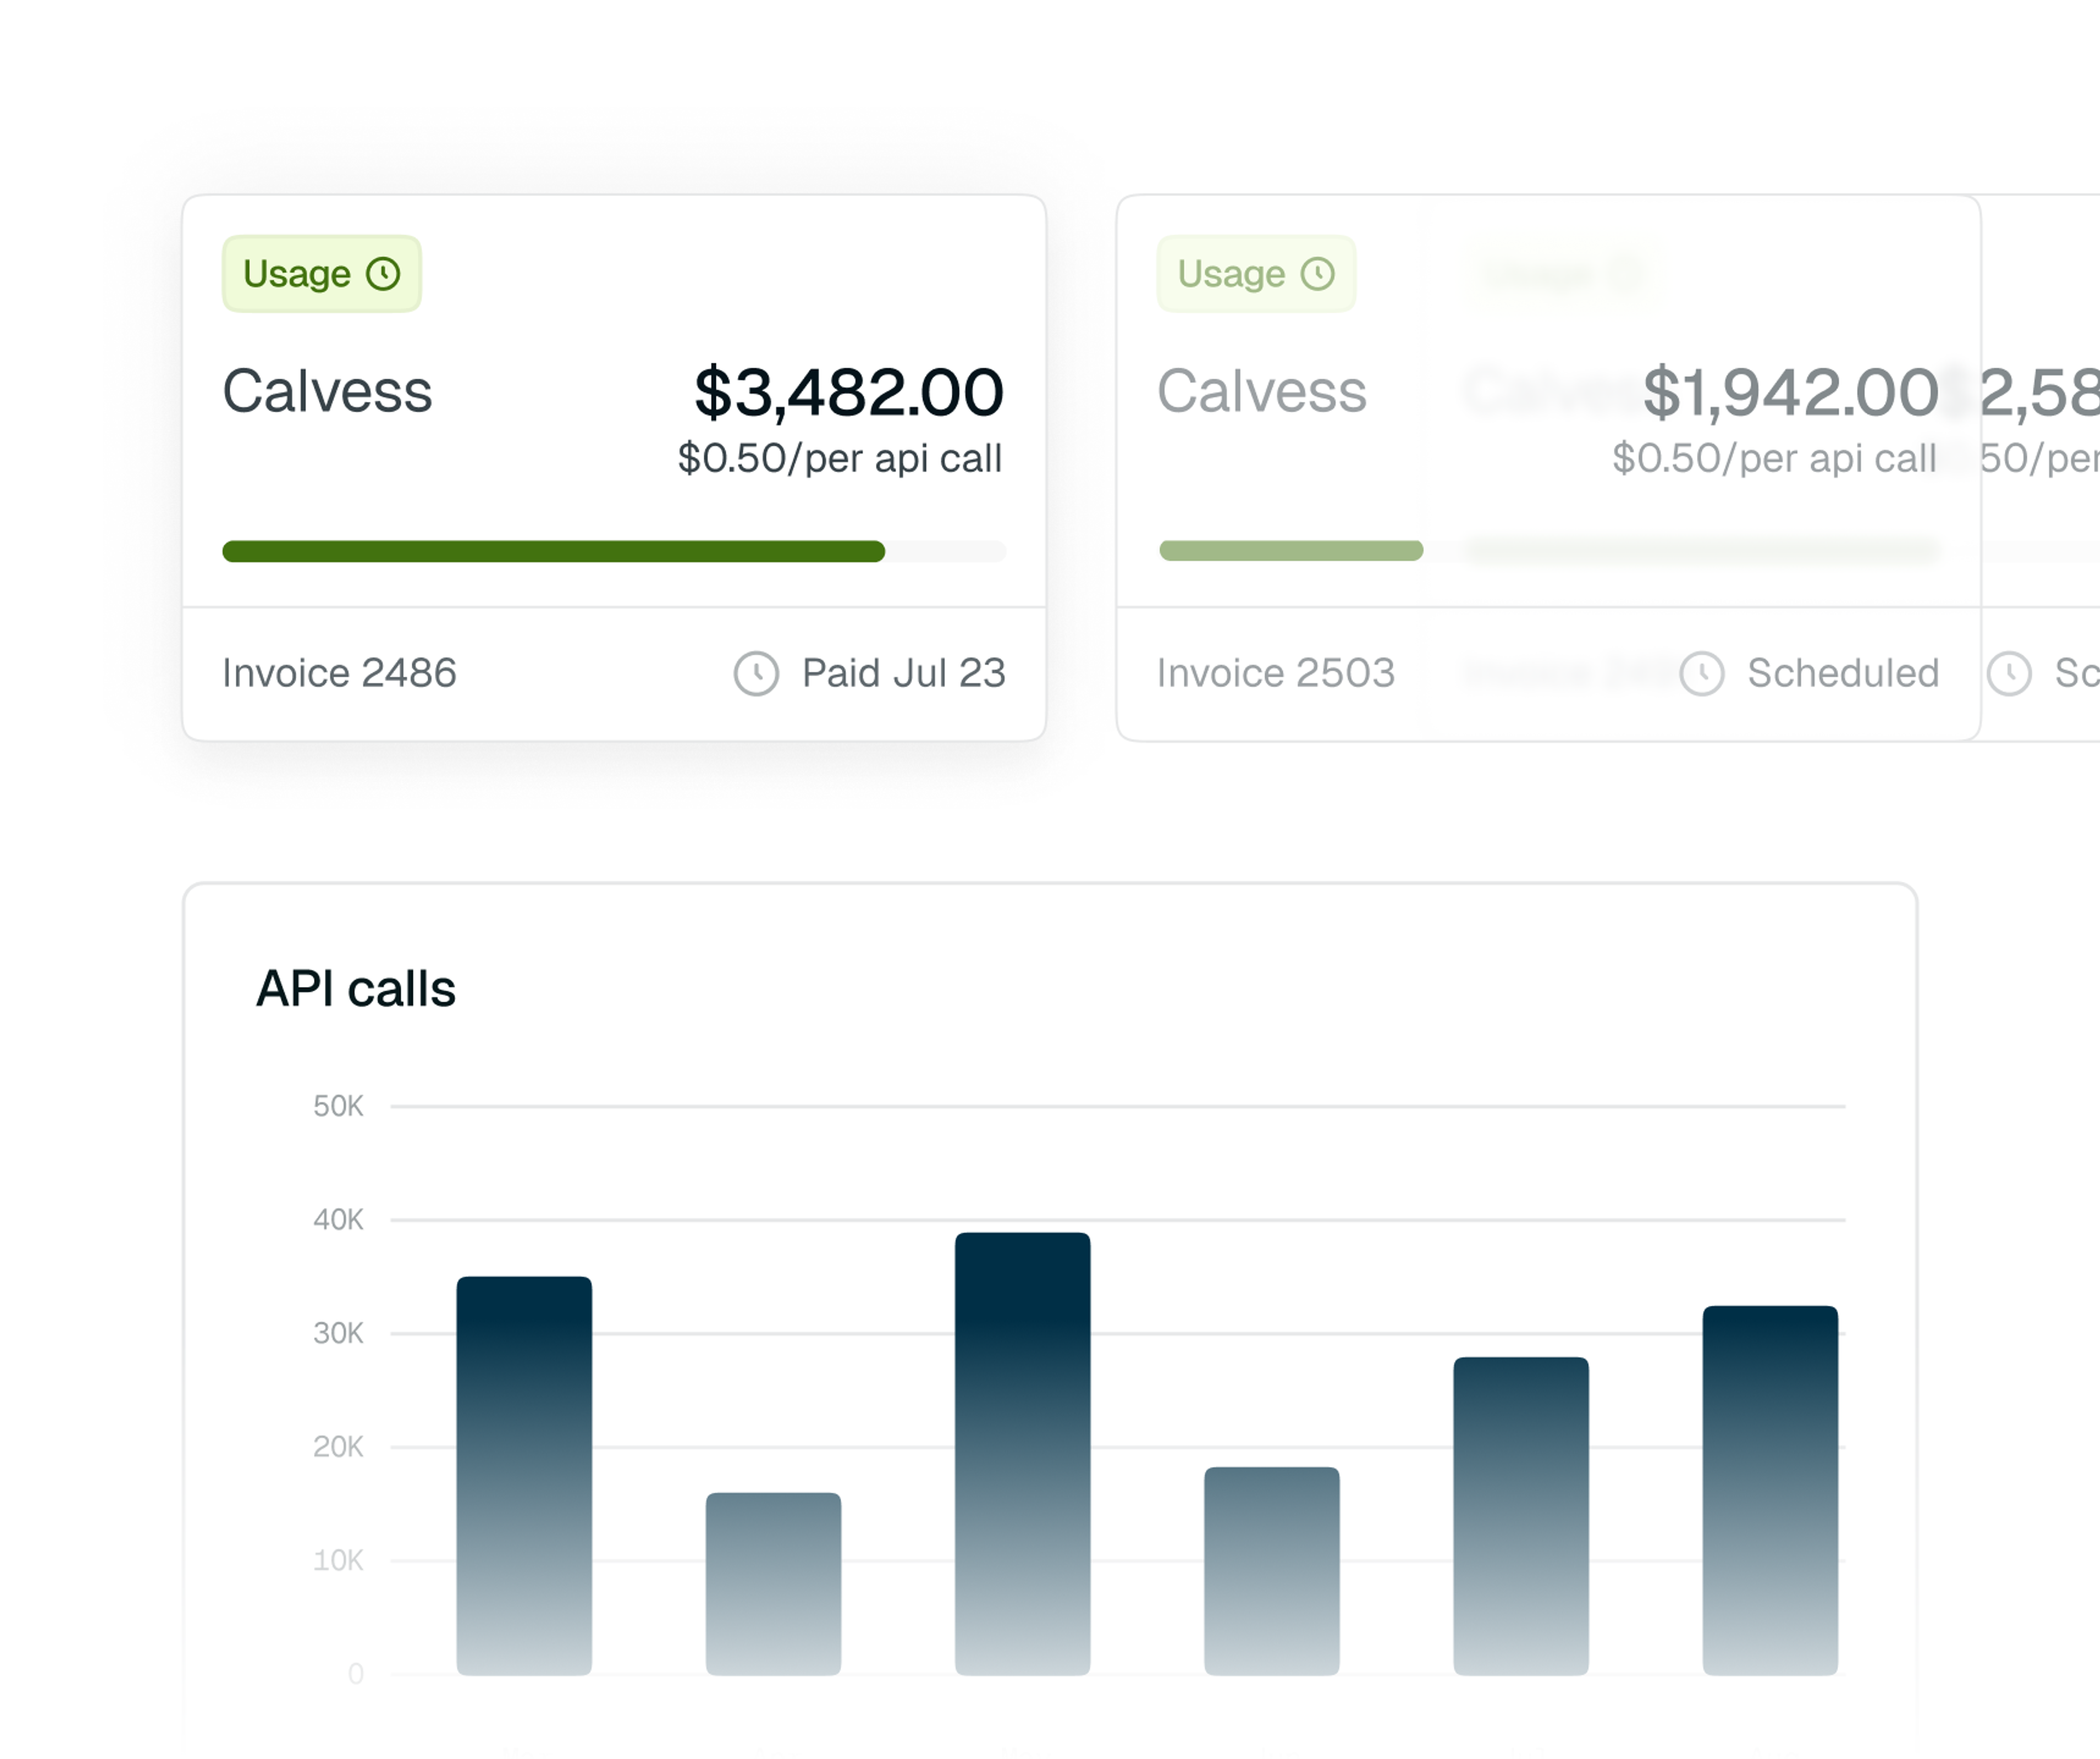Viewport: 2100px width, 1759px height.
Task: Click Calvess name on Invoice 2486 card
Action: point(327,391)
